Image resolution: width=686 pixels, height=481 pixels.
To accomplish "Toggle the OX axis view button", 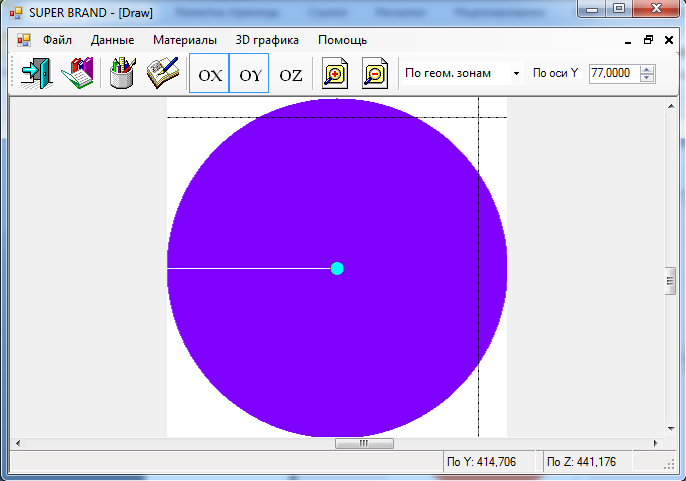I will point(209,73).
